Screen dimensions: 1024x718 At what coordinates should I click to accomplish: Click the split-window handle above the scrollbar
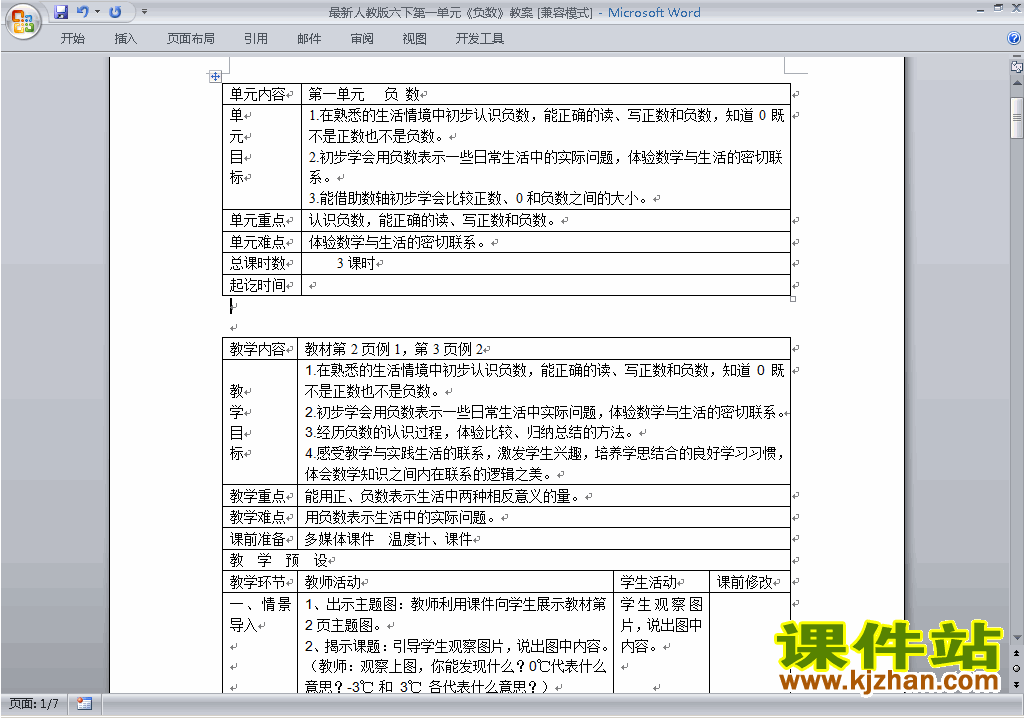coord(1017,56)
